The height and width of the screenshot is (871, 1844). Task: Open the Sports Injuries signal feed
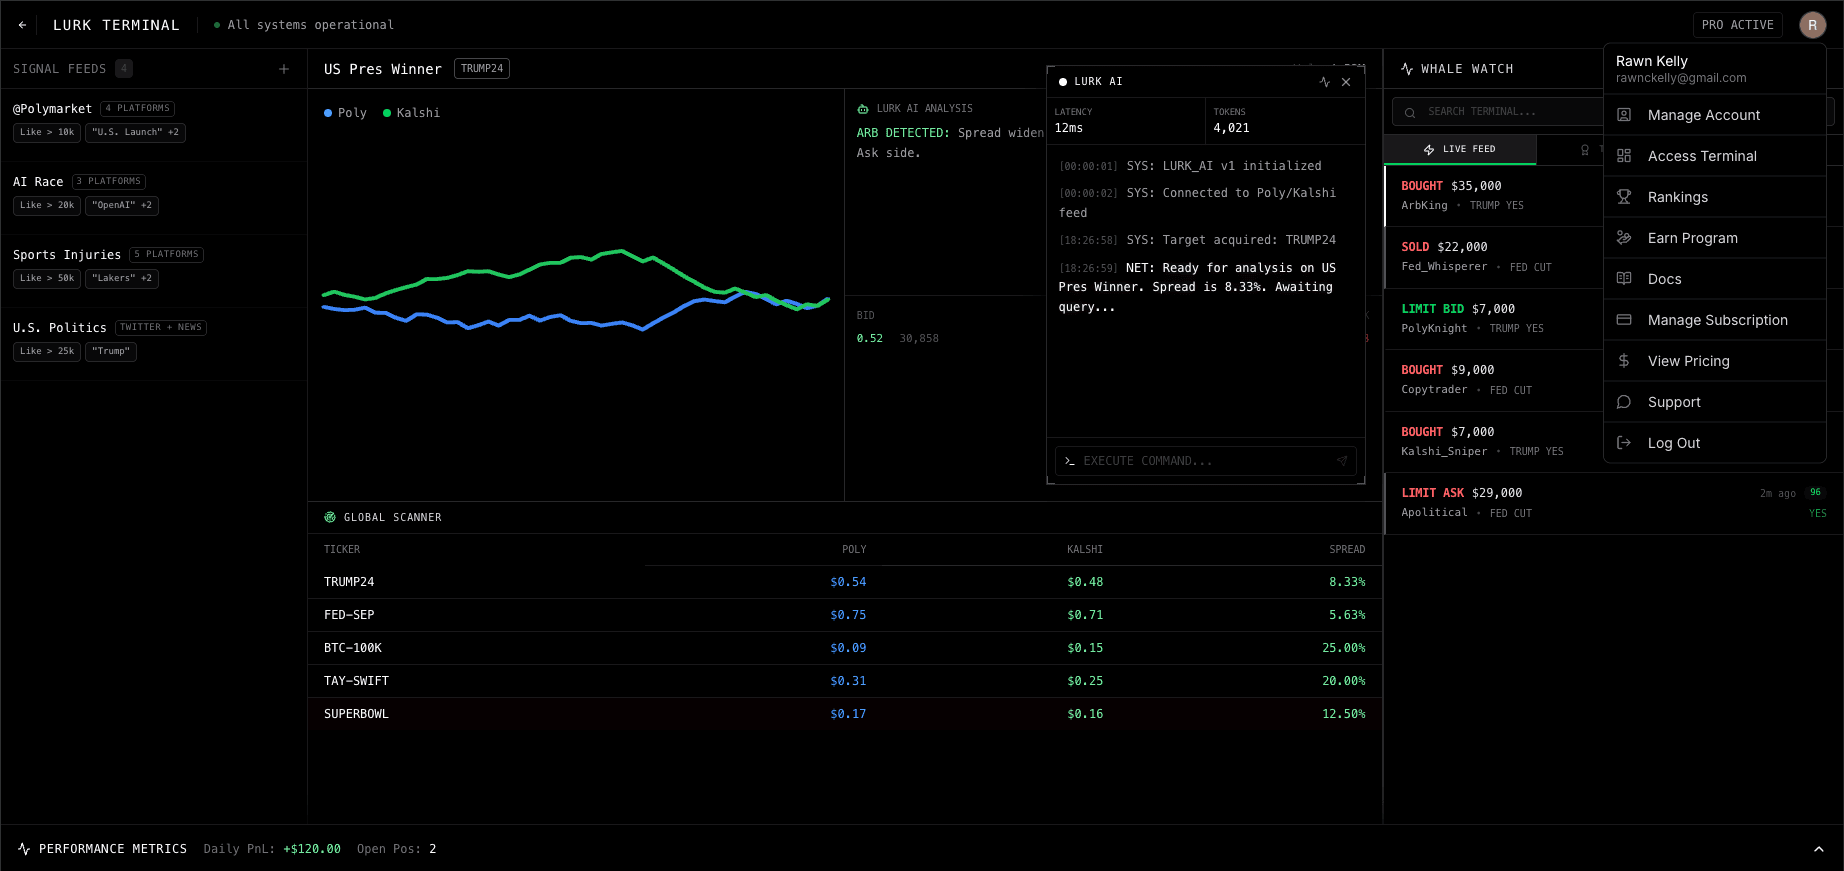tap(154, 271)
